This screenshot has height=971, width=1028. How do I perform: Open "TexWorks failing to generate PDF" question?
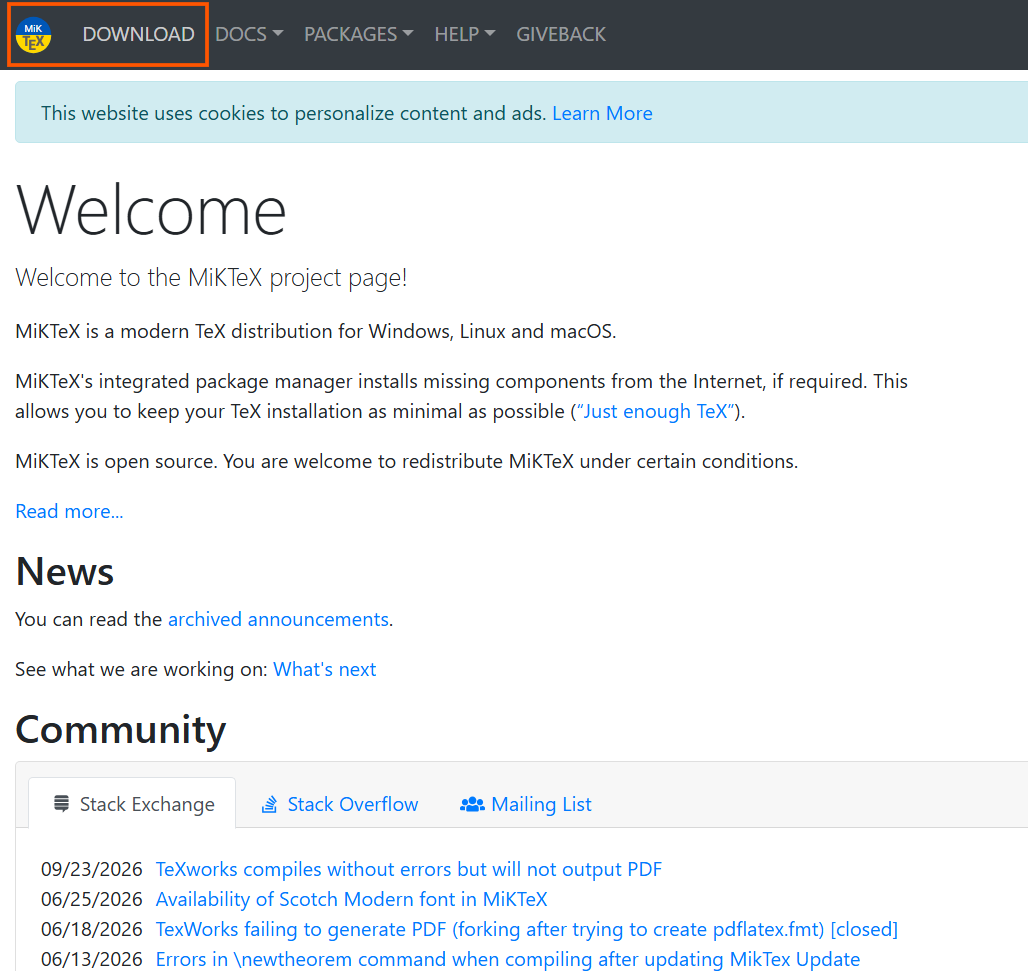pyautogui.click(x=526, y=930)
